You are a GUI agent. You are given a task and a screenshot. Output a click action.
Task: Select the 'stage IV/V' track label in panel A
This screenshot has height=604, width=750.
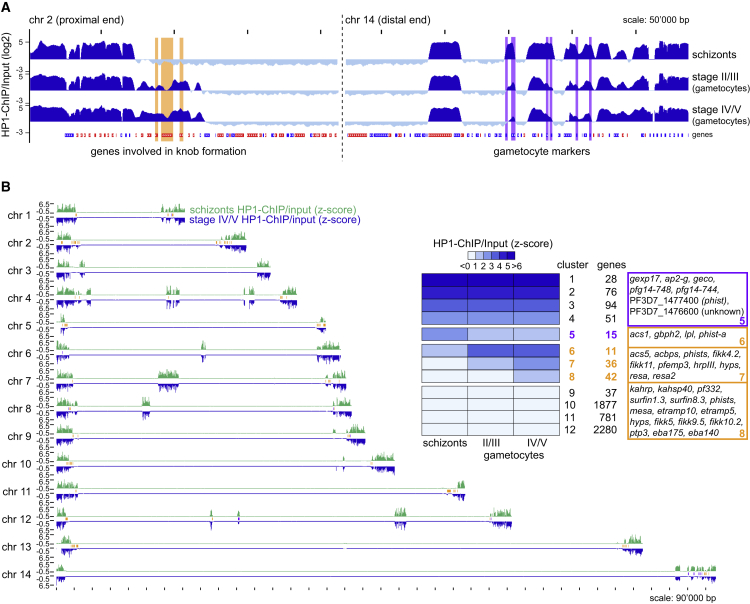pos(715,110)
